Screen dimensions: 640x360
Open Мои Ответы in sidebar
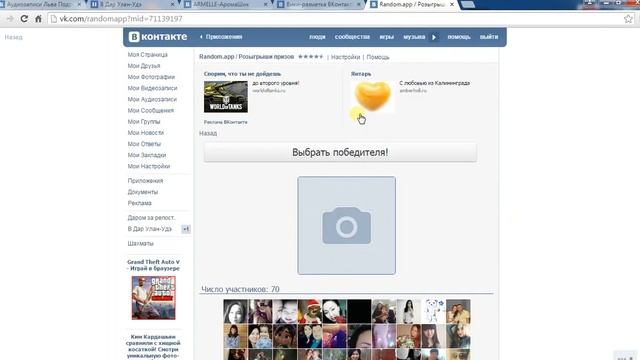click(144, 144)
